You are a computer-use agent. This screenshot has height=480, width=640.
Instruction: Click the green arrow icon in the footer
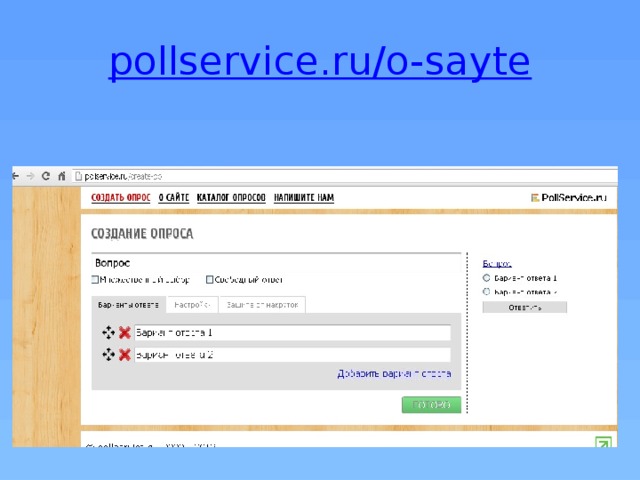pos(603,442)
